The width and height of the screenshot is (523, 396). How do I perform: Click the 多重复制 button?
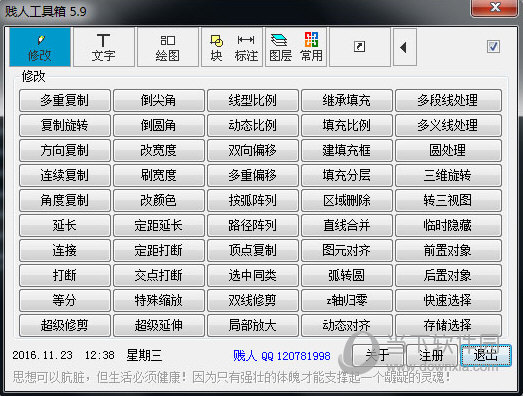65,100
